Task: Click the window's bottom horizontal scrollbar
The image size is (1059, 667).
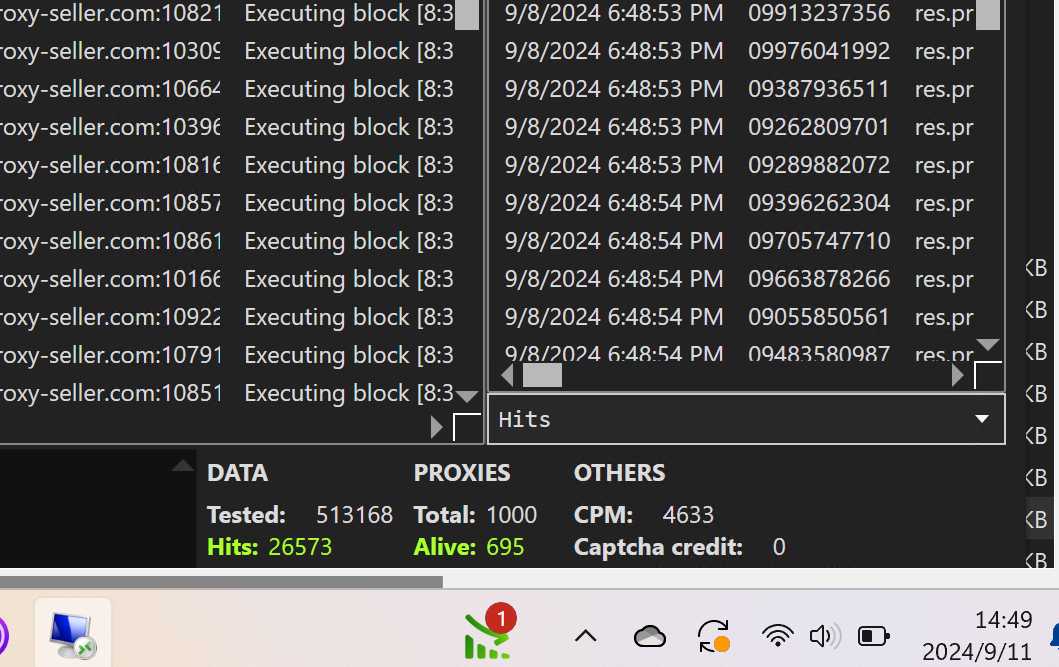Action: (221, 581)
